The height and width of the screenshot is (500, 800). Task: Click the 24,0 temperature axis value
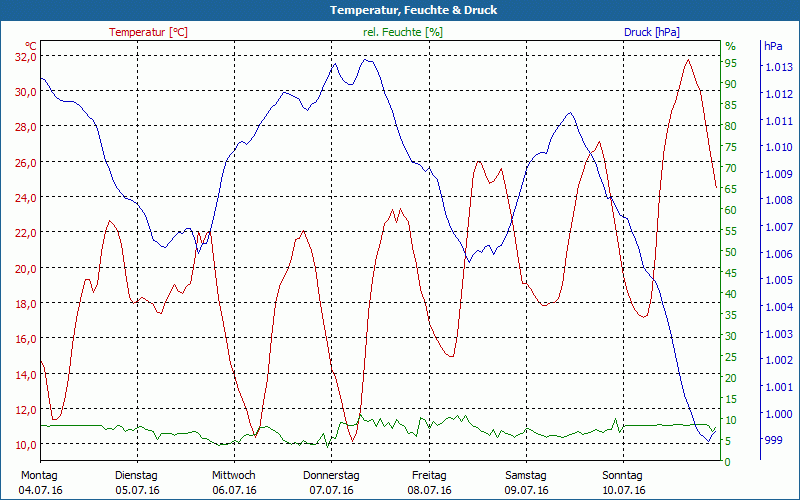[26, 198]
